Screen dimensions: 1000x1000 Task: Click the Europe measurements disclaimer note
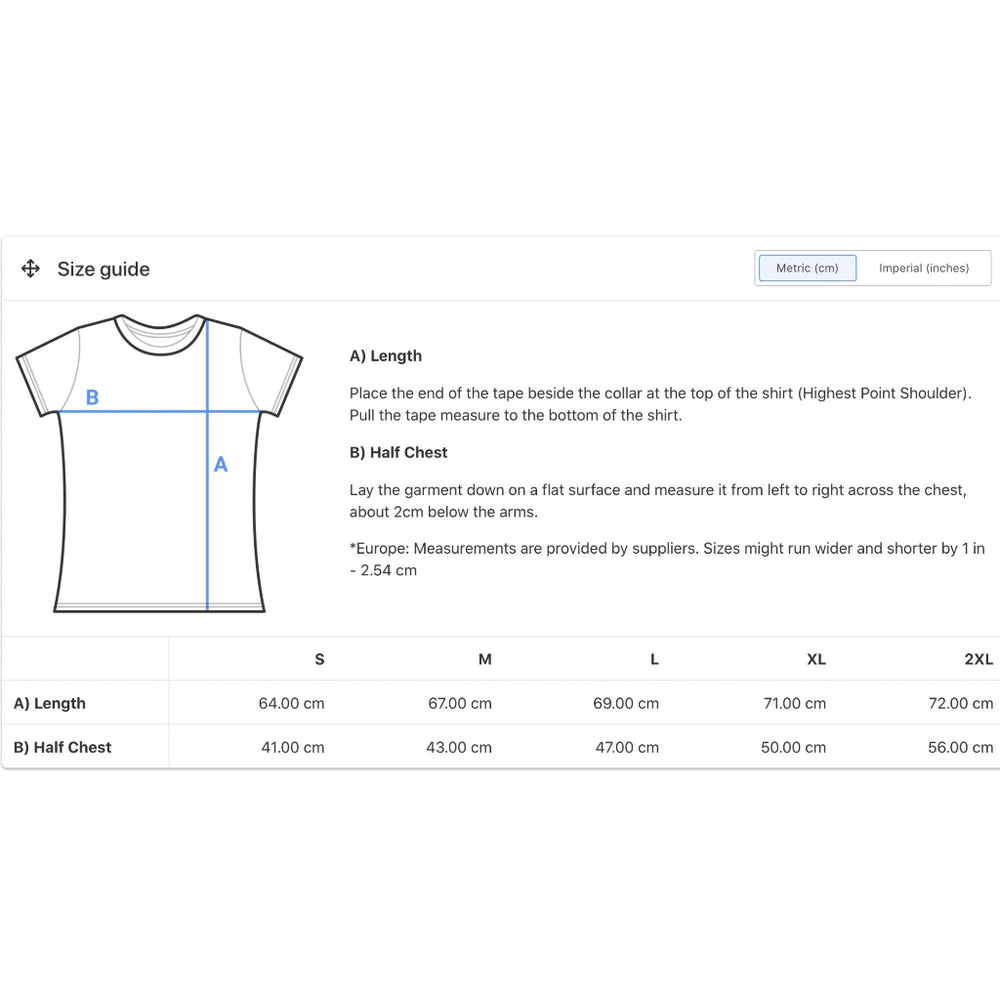click(666, 559)
